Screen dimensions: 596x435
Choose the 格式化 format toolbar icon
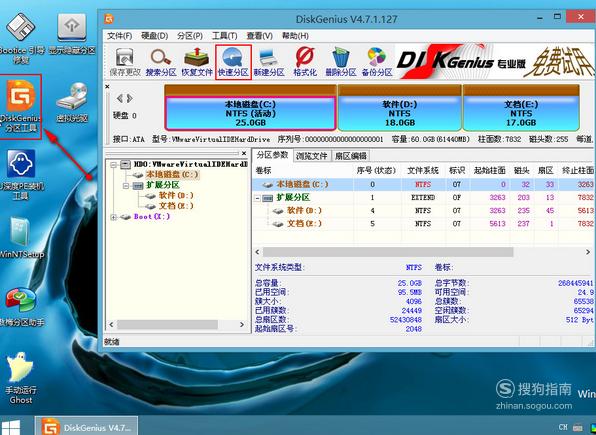(305, 62)
